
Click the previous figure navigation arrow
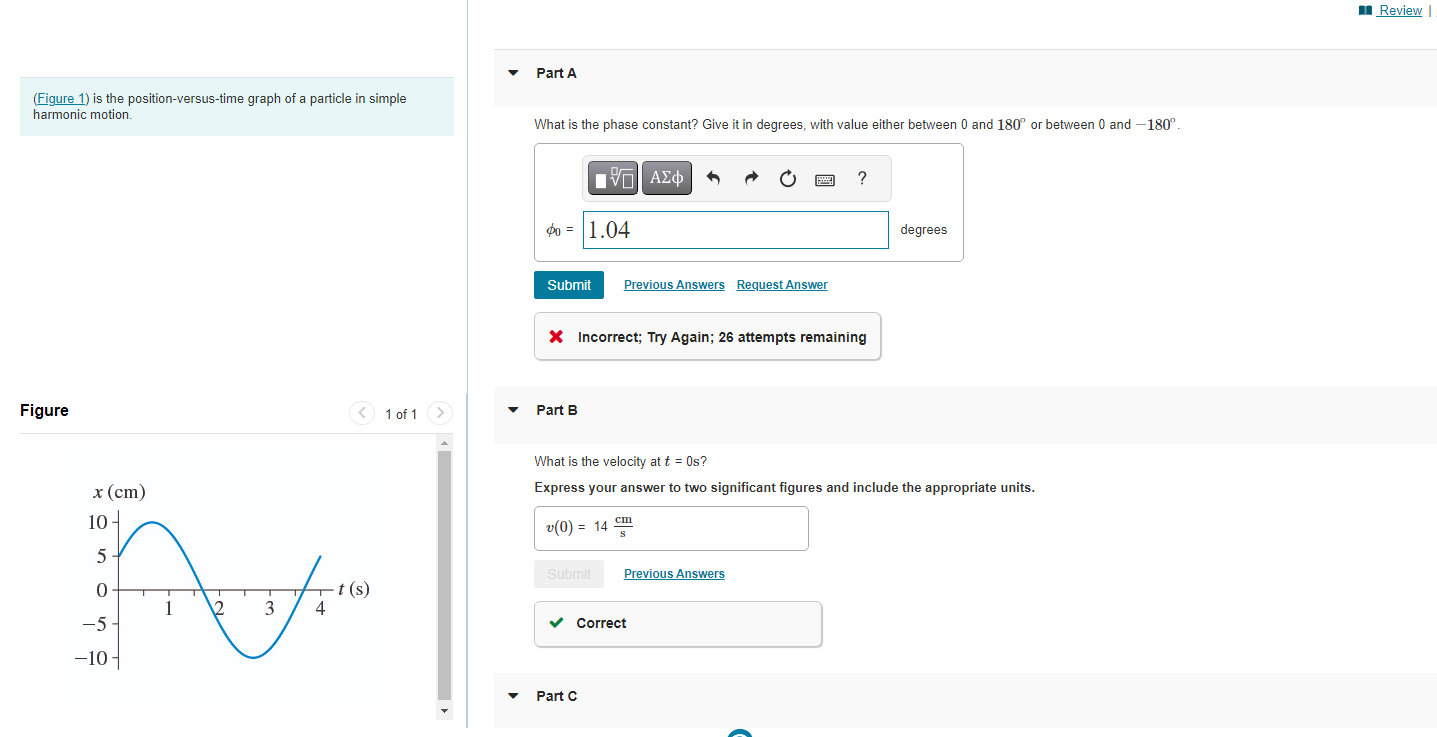click(x=361, y=412)
